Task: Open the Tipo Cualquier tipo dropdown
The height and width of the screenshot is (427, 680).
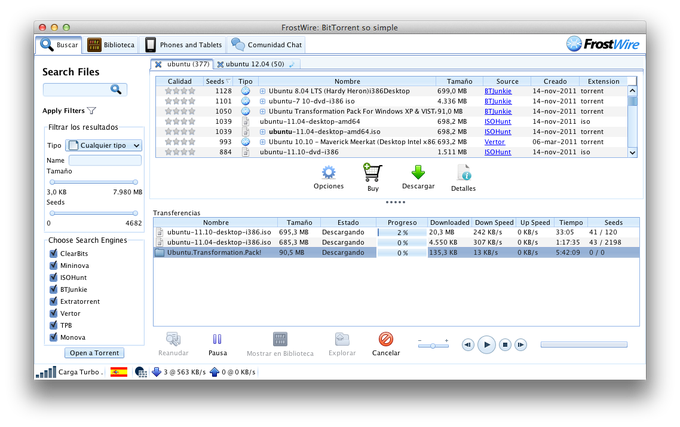Action: click(104, 145)
